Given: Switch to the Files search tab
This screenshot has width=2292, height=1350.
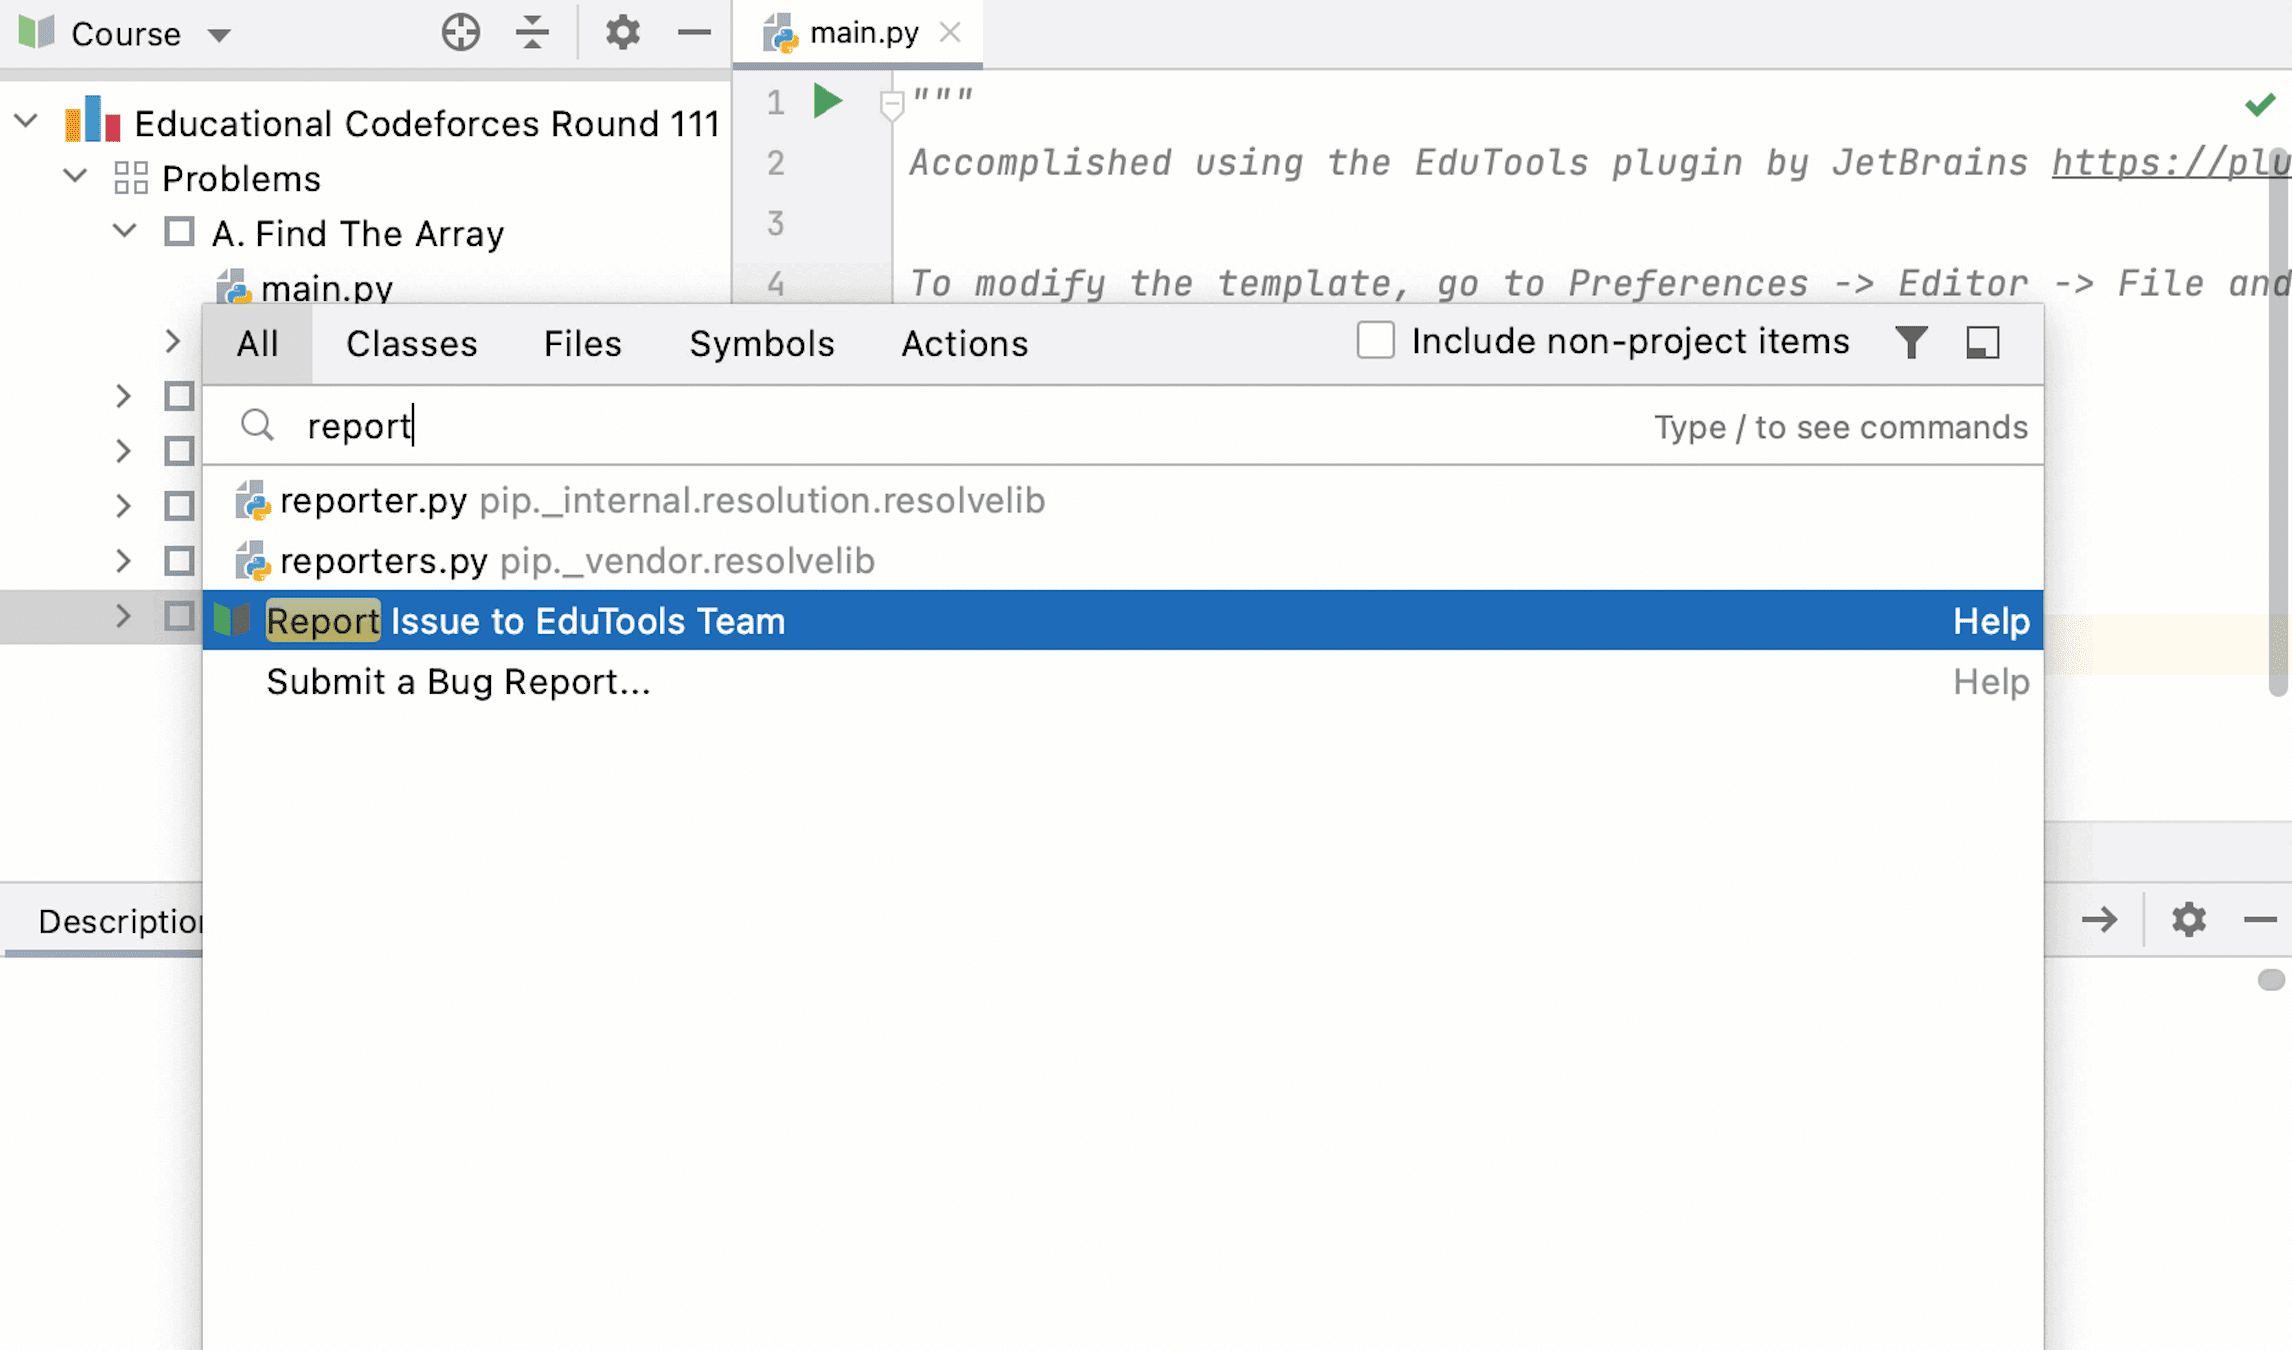Looking at the screenshot, I should coord(582,343).
